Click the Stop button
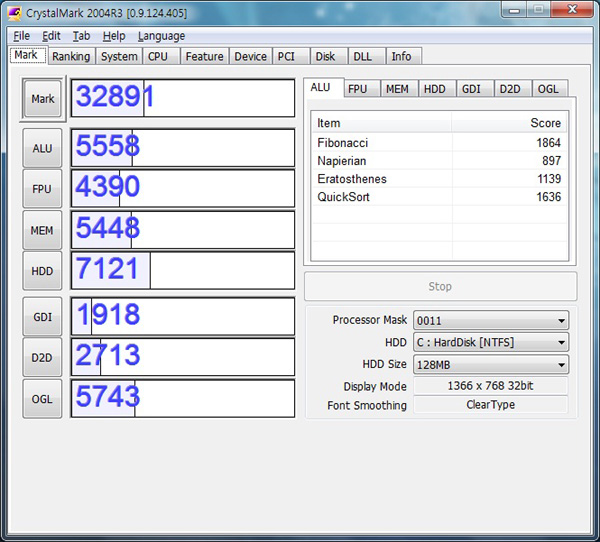600x542 pixels. point(440,286)
